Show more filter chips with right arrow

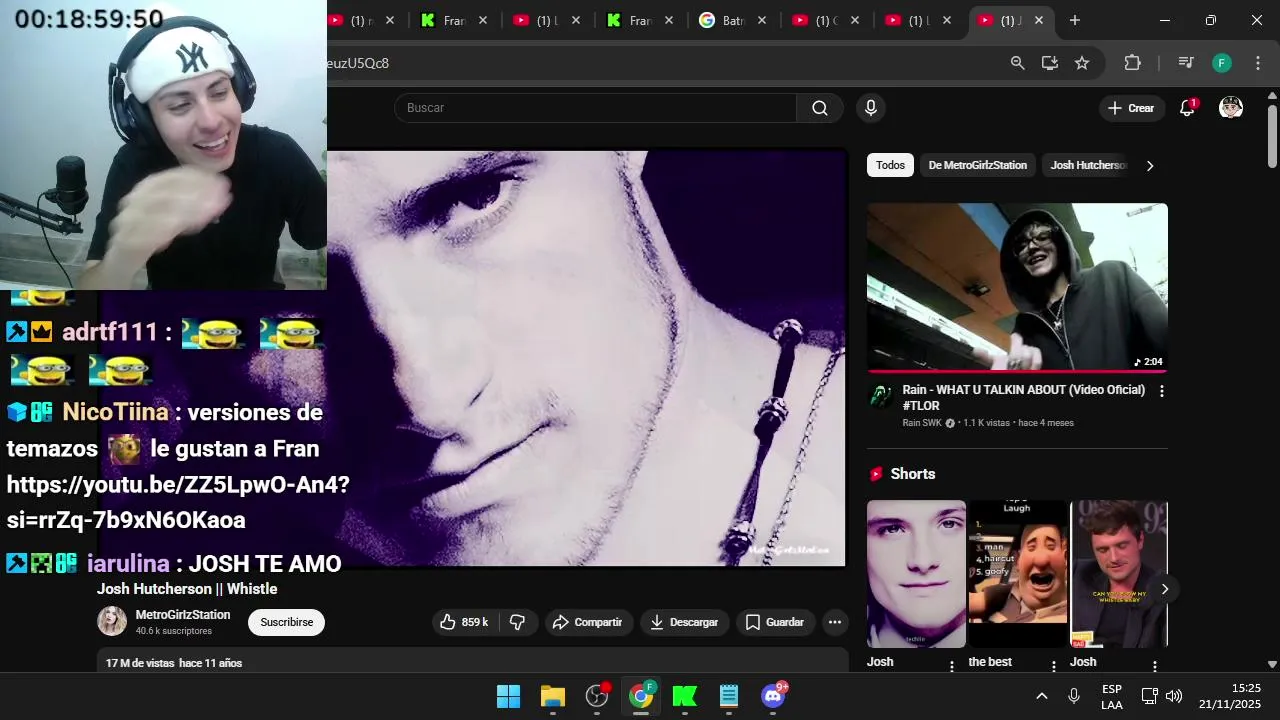(x=1150, y=166)
